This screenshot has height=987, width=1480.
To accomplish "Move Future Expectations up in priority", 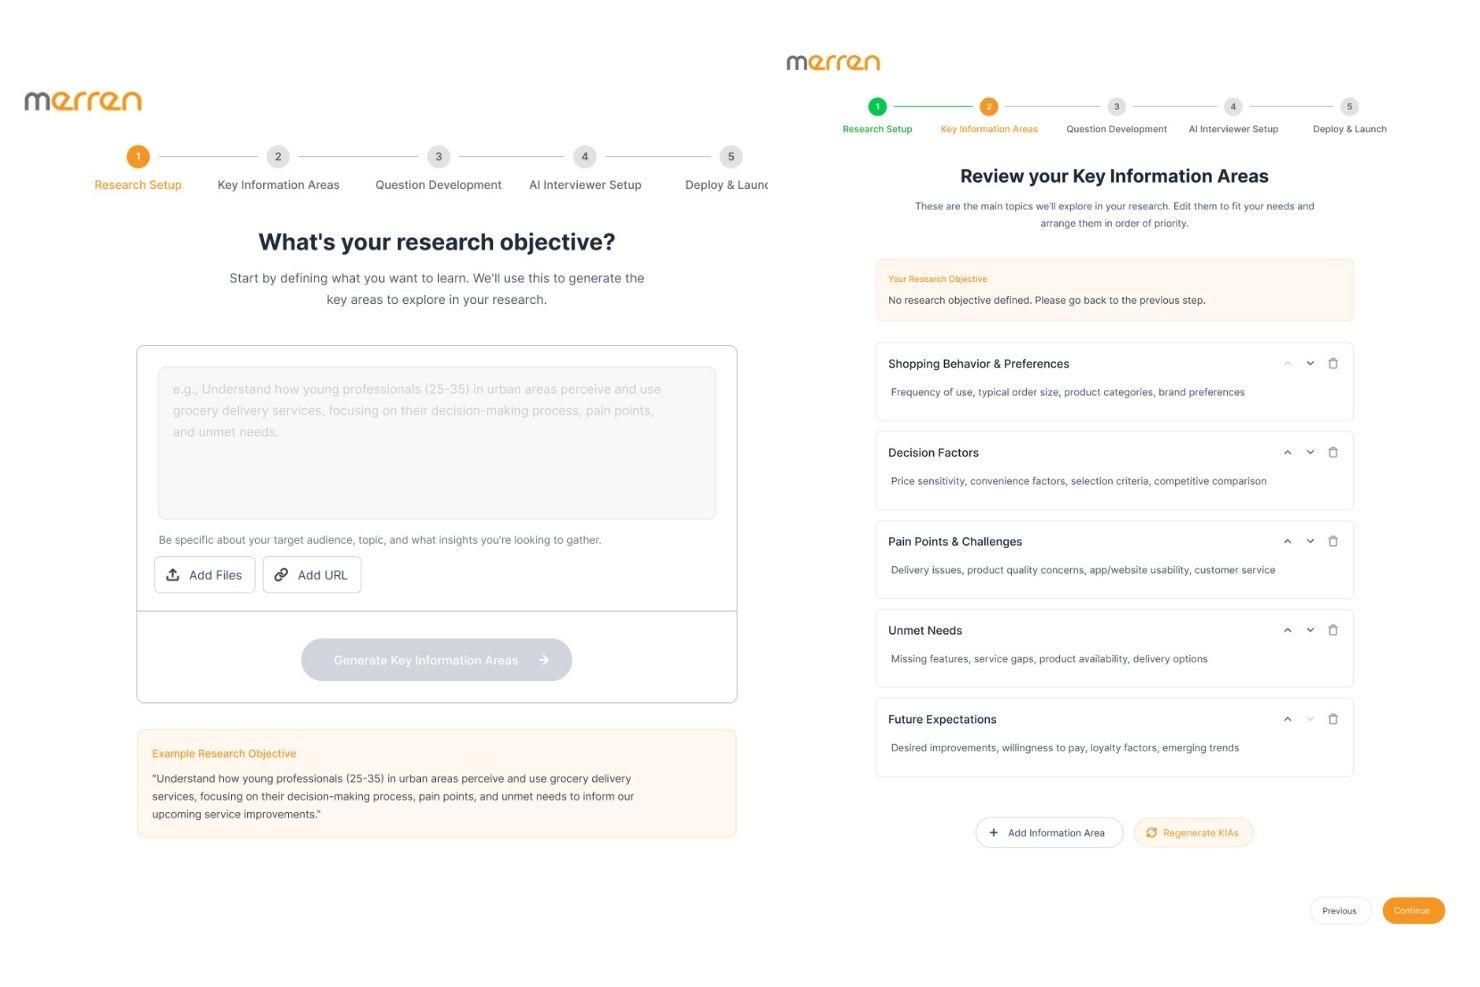I will (1287, 720).
